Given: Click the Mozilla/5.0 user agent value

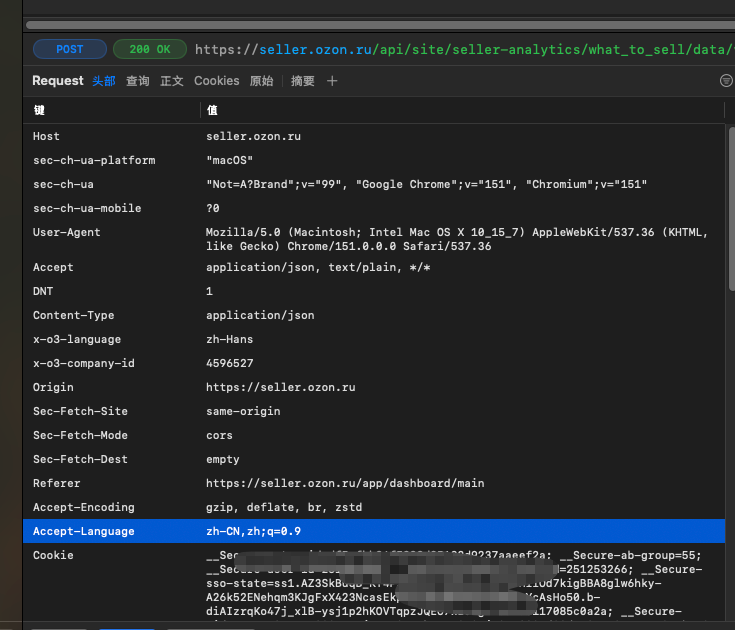Looking at the screenshot, I should (457, 239).
